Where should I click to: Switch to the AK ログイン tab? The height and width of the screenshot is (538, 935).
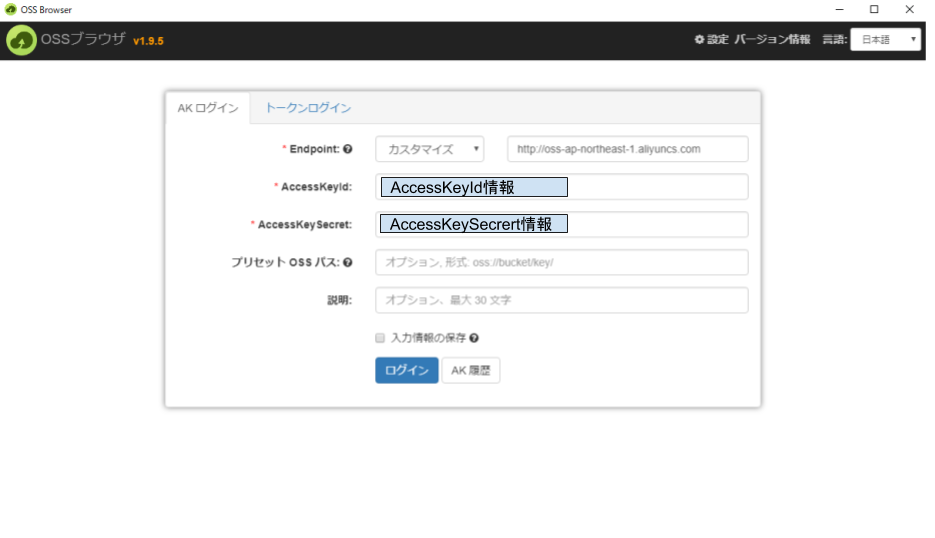(x=208, y=108)
